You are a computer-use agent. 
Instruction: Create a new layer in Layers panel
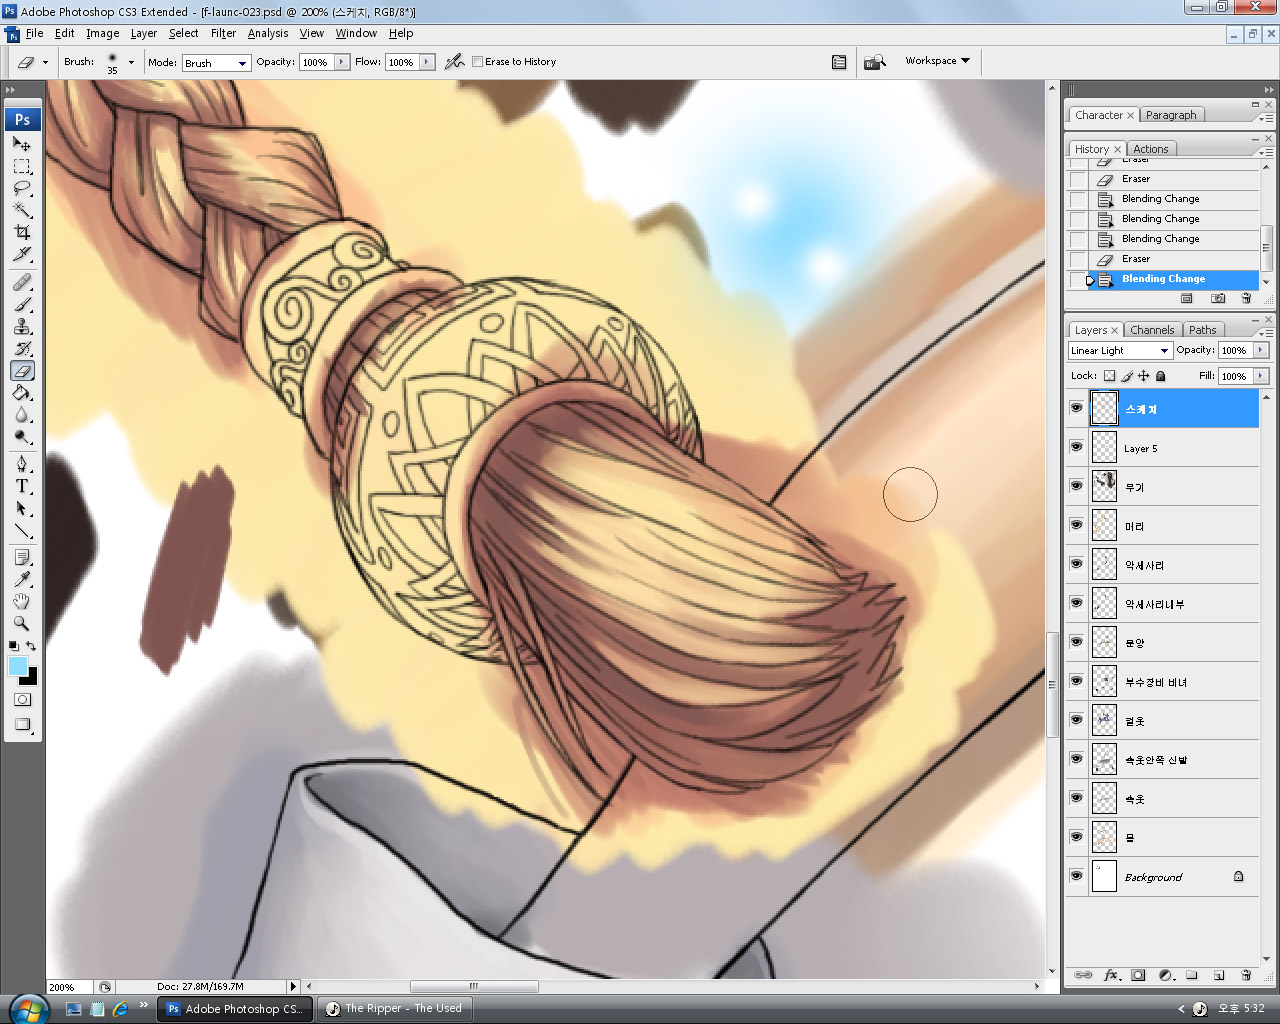click(x=1218, y=975)
